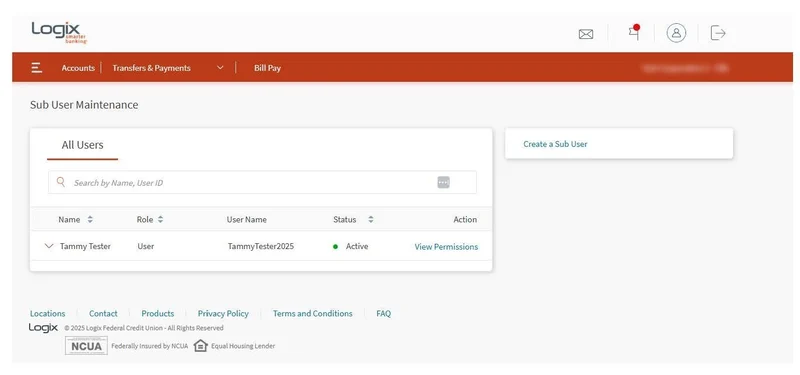Click the User Name column header
800x375 pixels.
(x=246, y=219)
